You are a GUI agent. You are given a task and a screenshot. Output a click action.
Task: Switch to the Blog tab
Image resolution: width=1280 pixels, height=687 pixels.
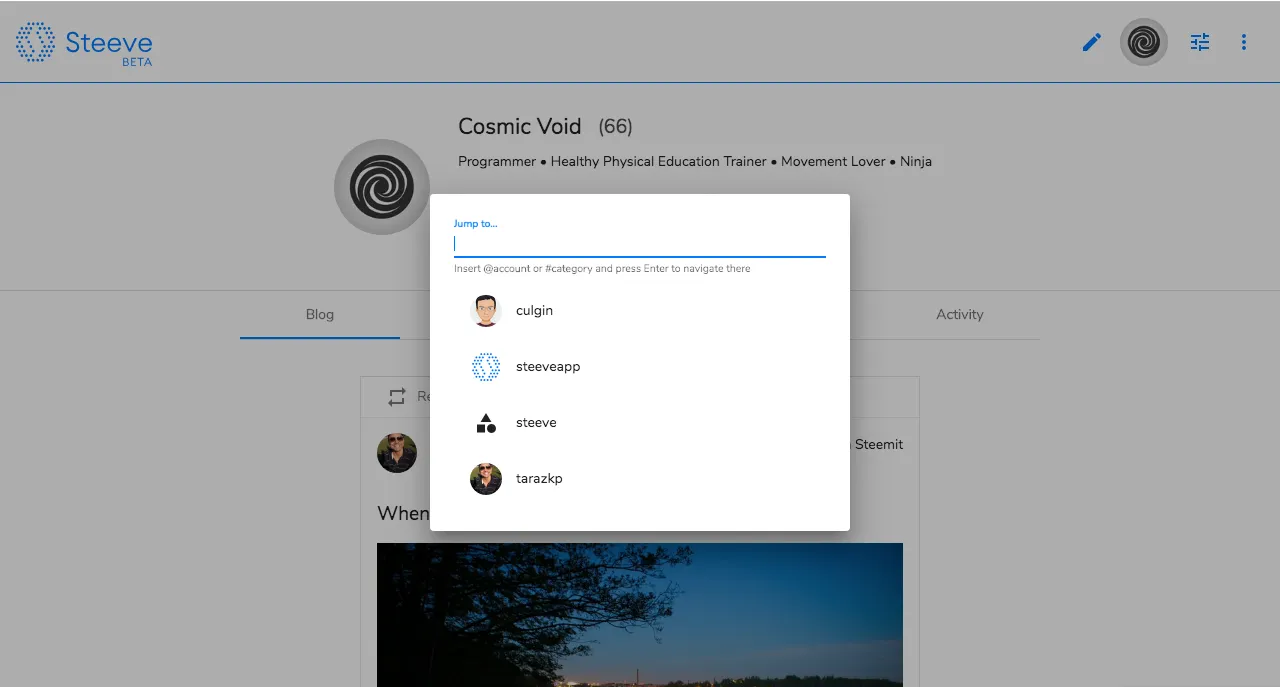320,314
